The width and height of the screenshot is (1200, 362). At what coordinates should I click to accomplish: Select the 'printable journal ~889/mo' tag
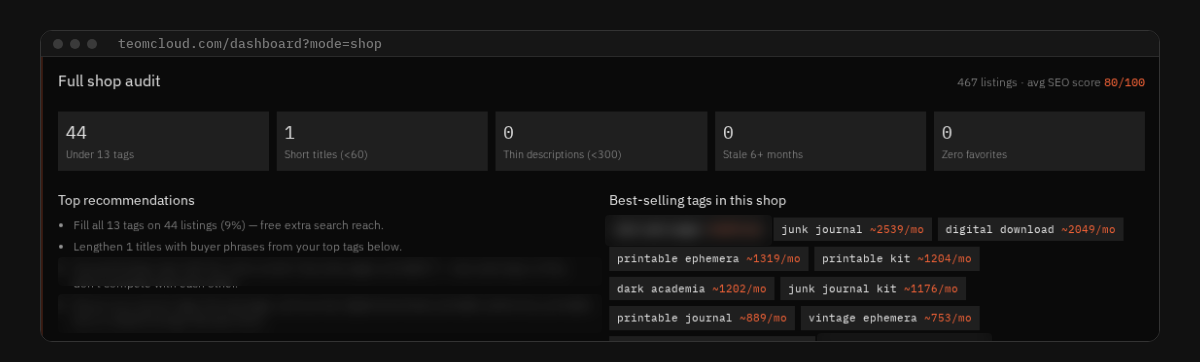[702, 319]
